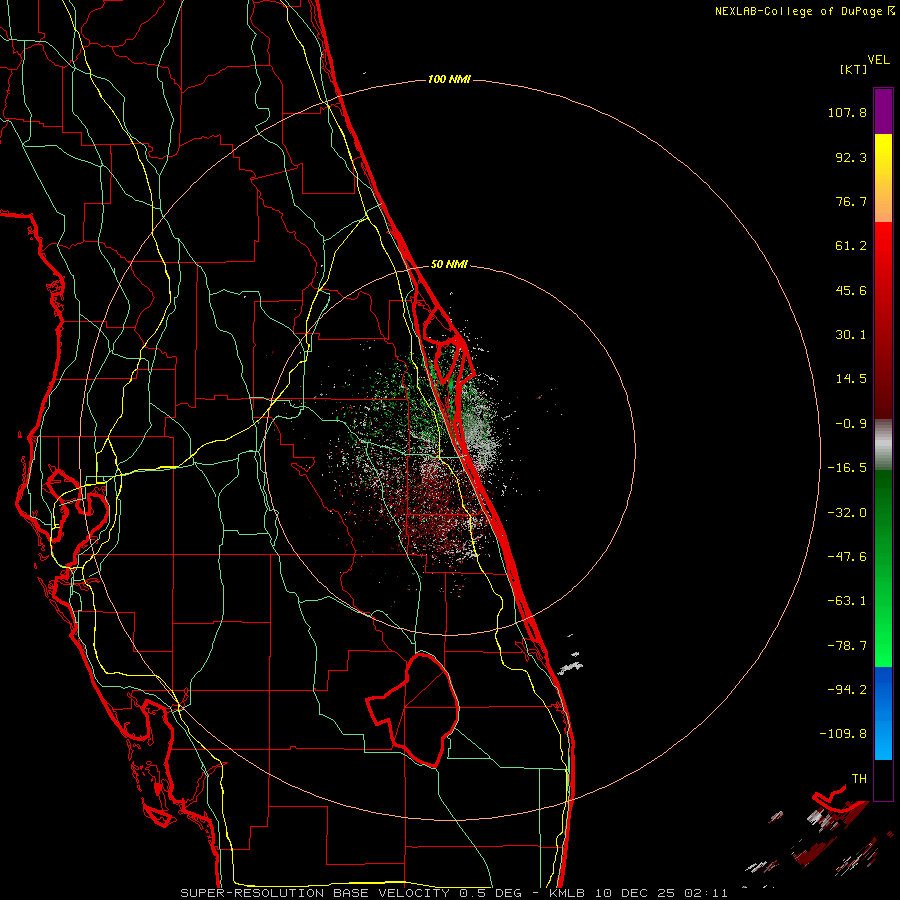Click the 76.7 legend value
Image resolution: width=900 pixels, height=900 pixels.
pyautogui.click(x=851, y=201)
